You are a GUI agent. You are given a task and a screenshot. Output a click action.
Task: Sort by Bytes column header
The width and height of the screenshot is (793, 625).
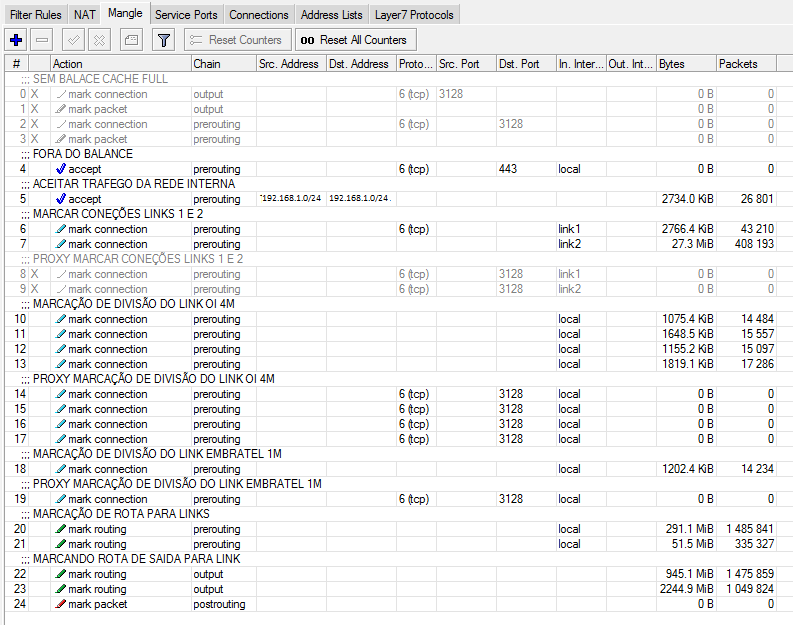[x=686, y=64]
